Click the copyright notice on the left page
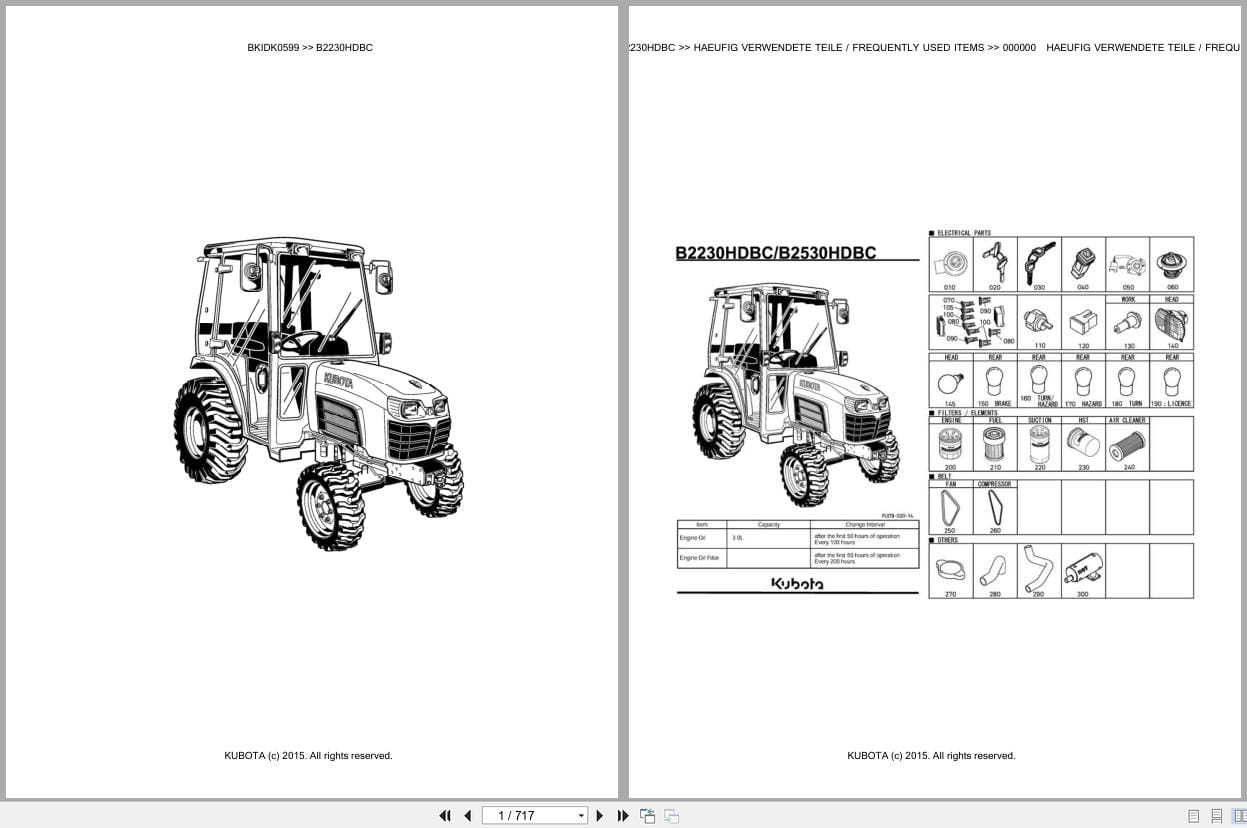 pyautogui.click(x=308, y=756)
